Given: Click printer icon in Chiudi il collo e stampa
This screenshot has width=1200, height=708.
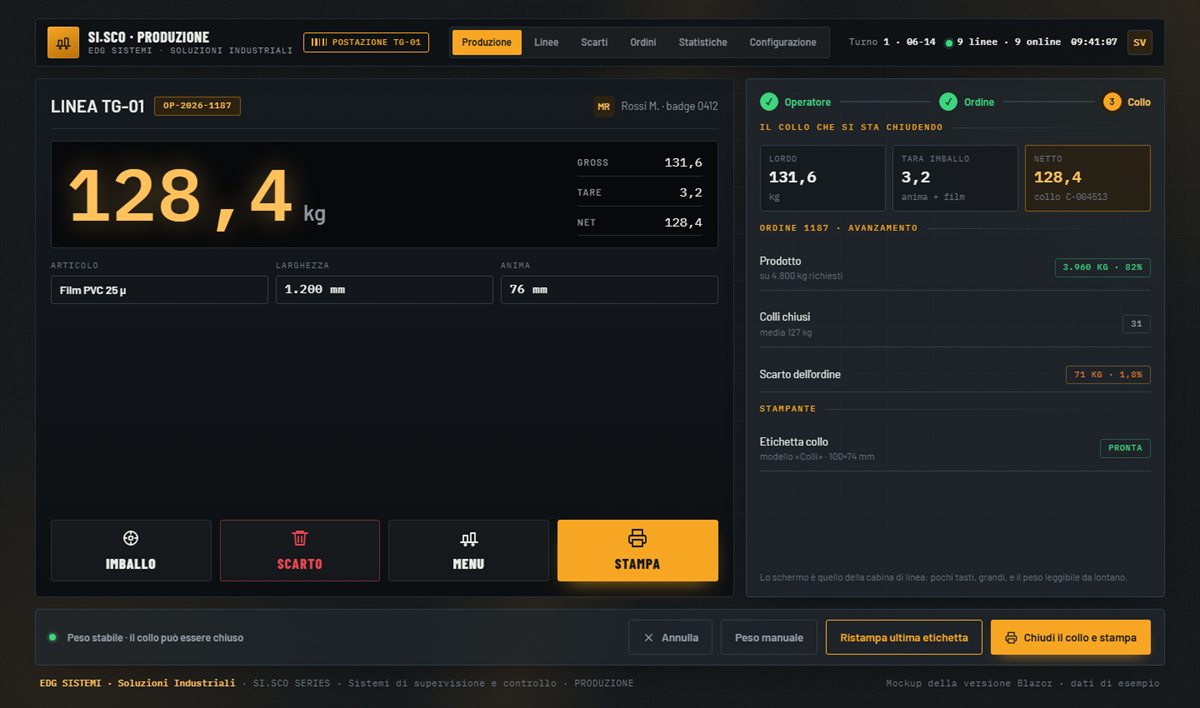Looking at the screenshot, I should click(1011, 638).
